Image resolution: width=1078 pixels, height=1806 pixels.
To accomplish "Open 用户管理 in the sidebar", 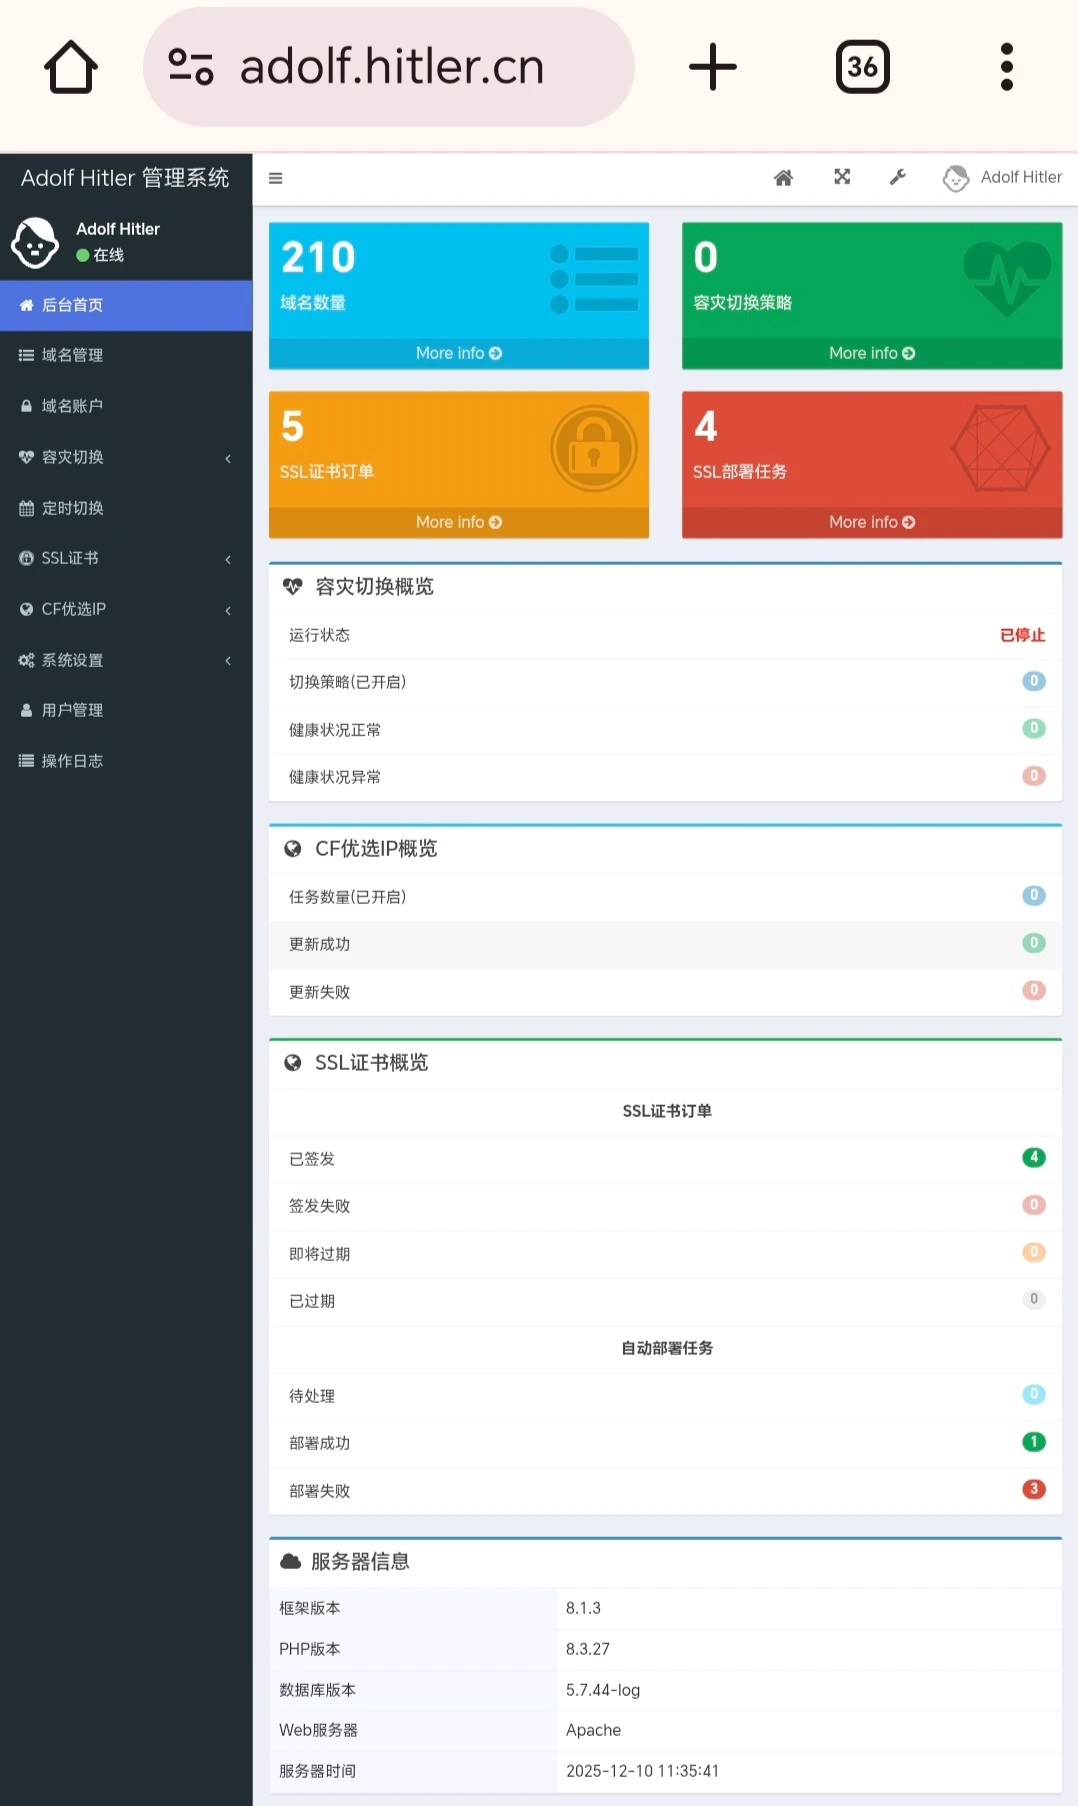I will pyautogui.click(x=126, y=710).
